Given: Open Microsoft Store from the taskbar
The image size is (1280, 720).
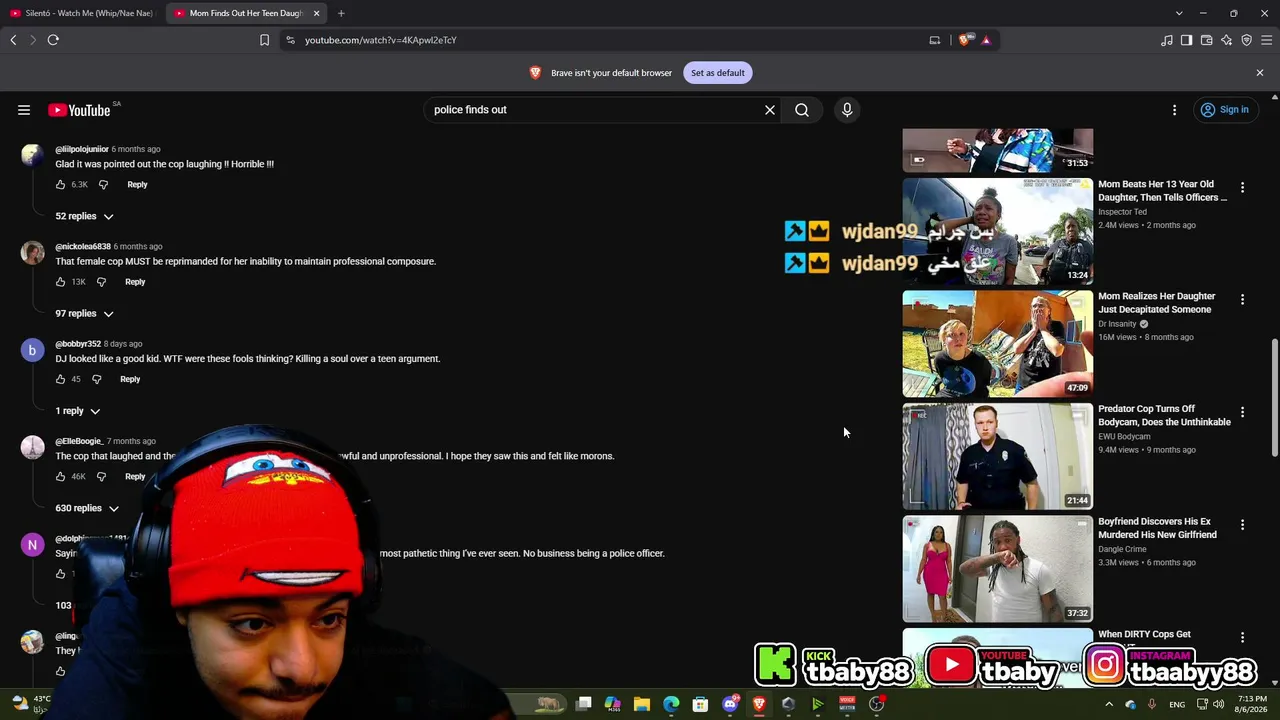Looking at the screenshot, I should tap(700, 704).
